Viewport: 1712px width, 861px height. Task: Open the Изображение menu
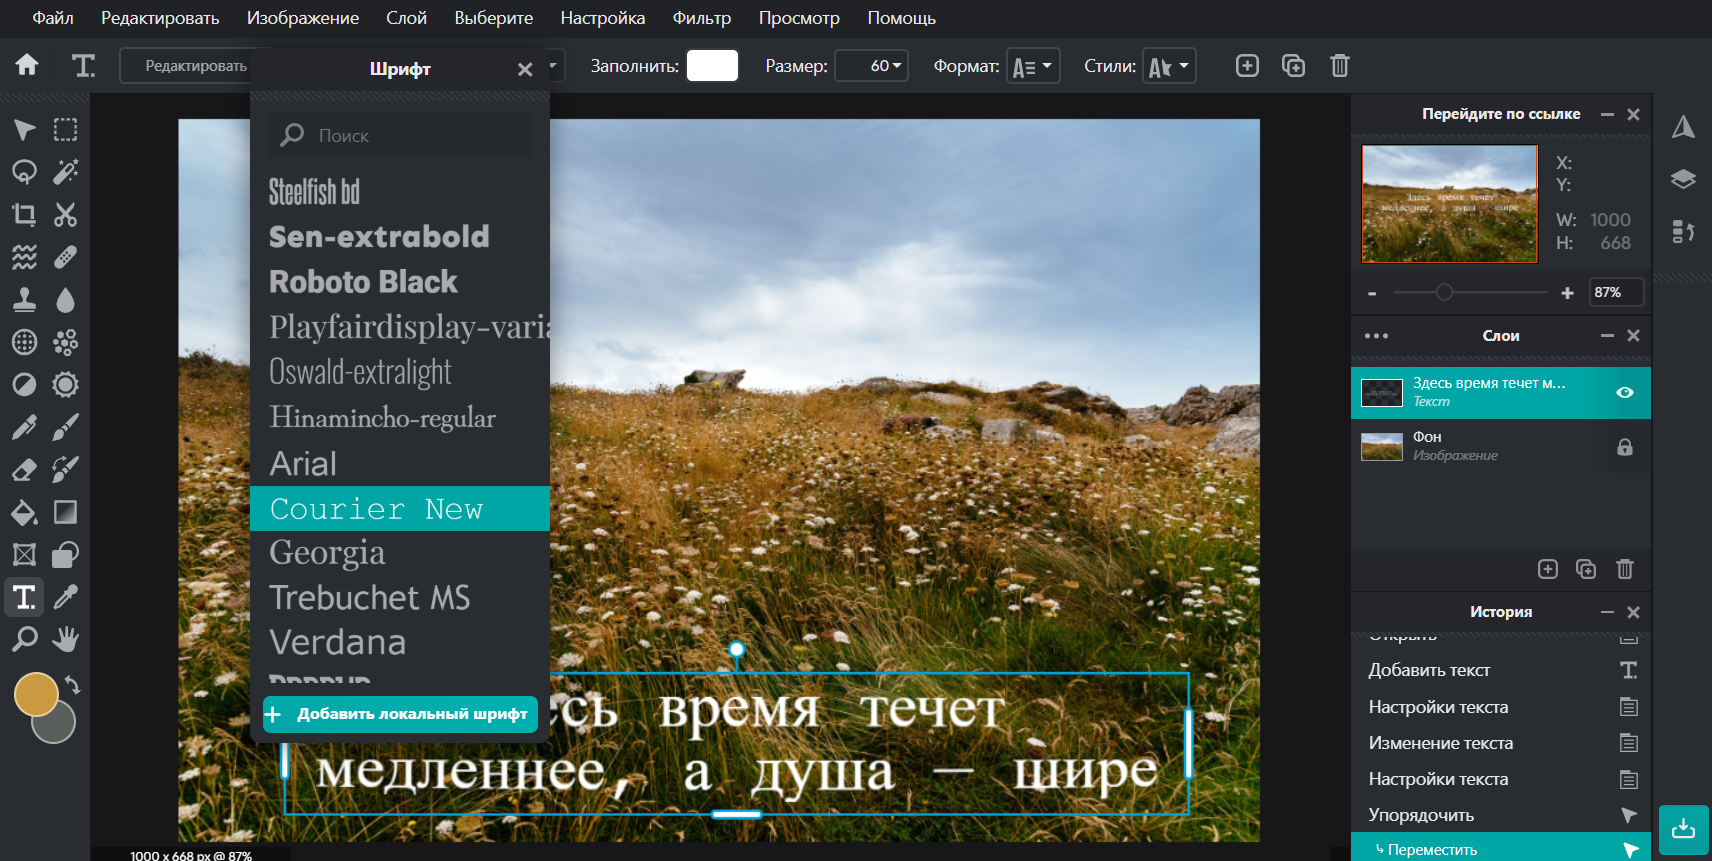302,18
